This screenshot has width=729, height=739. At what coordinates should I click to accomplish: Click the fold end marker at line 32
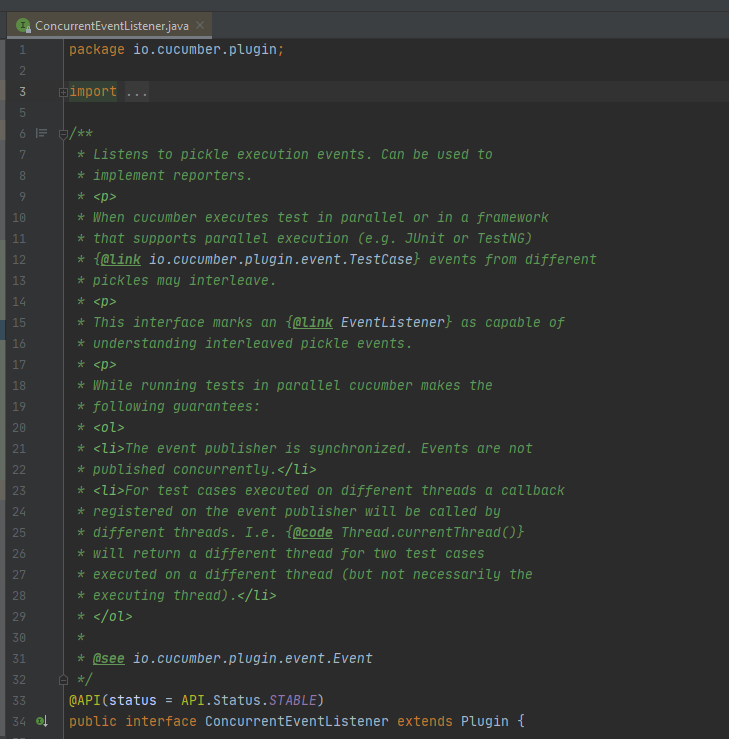pyautogui.click(x=63, y=680)
